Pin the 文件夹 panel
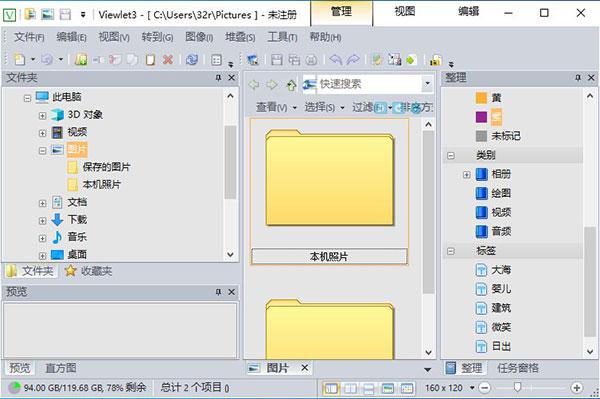The image size is (600, 399). (x=218, y=78)
